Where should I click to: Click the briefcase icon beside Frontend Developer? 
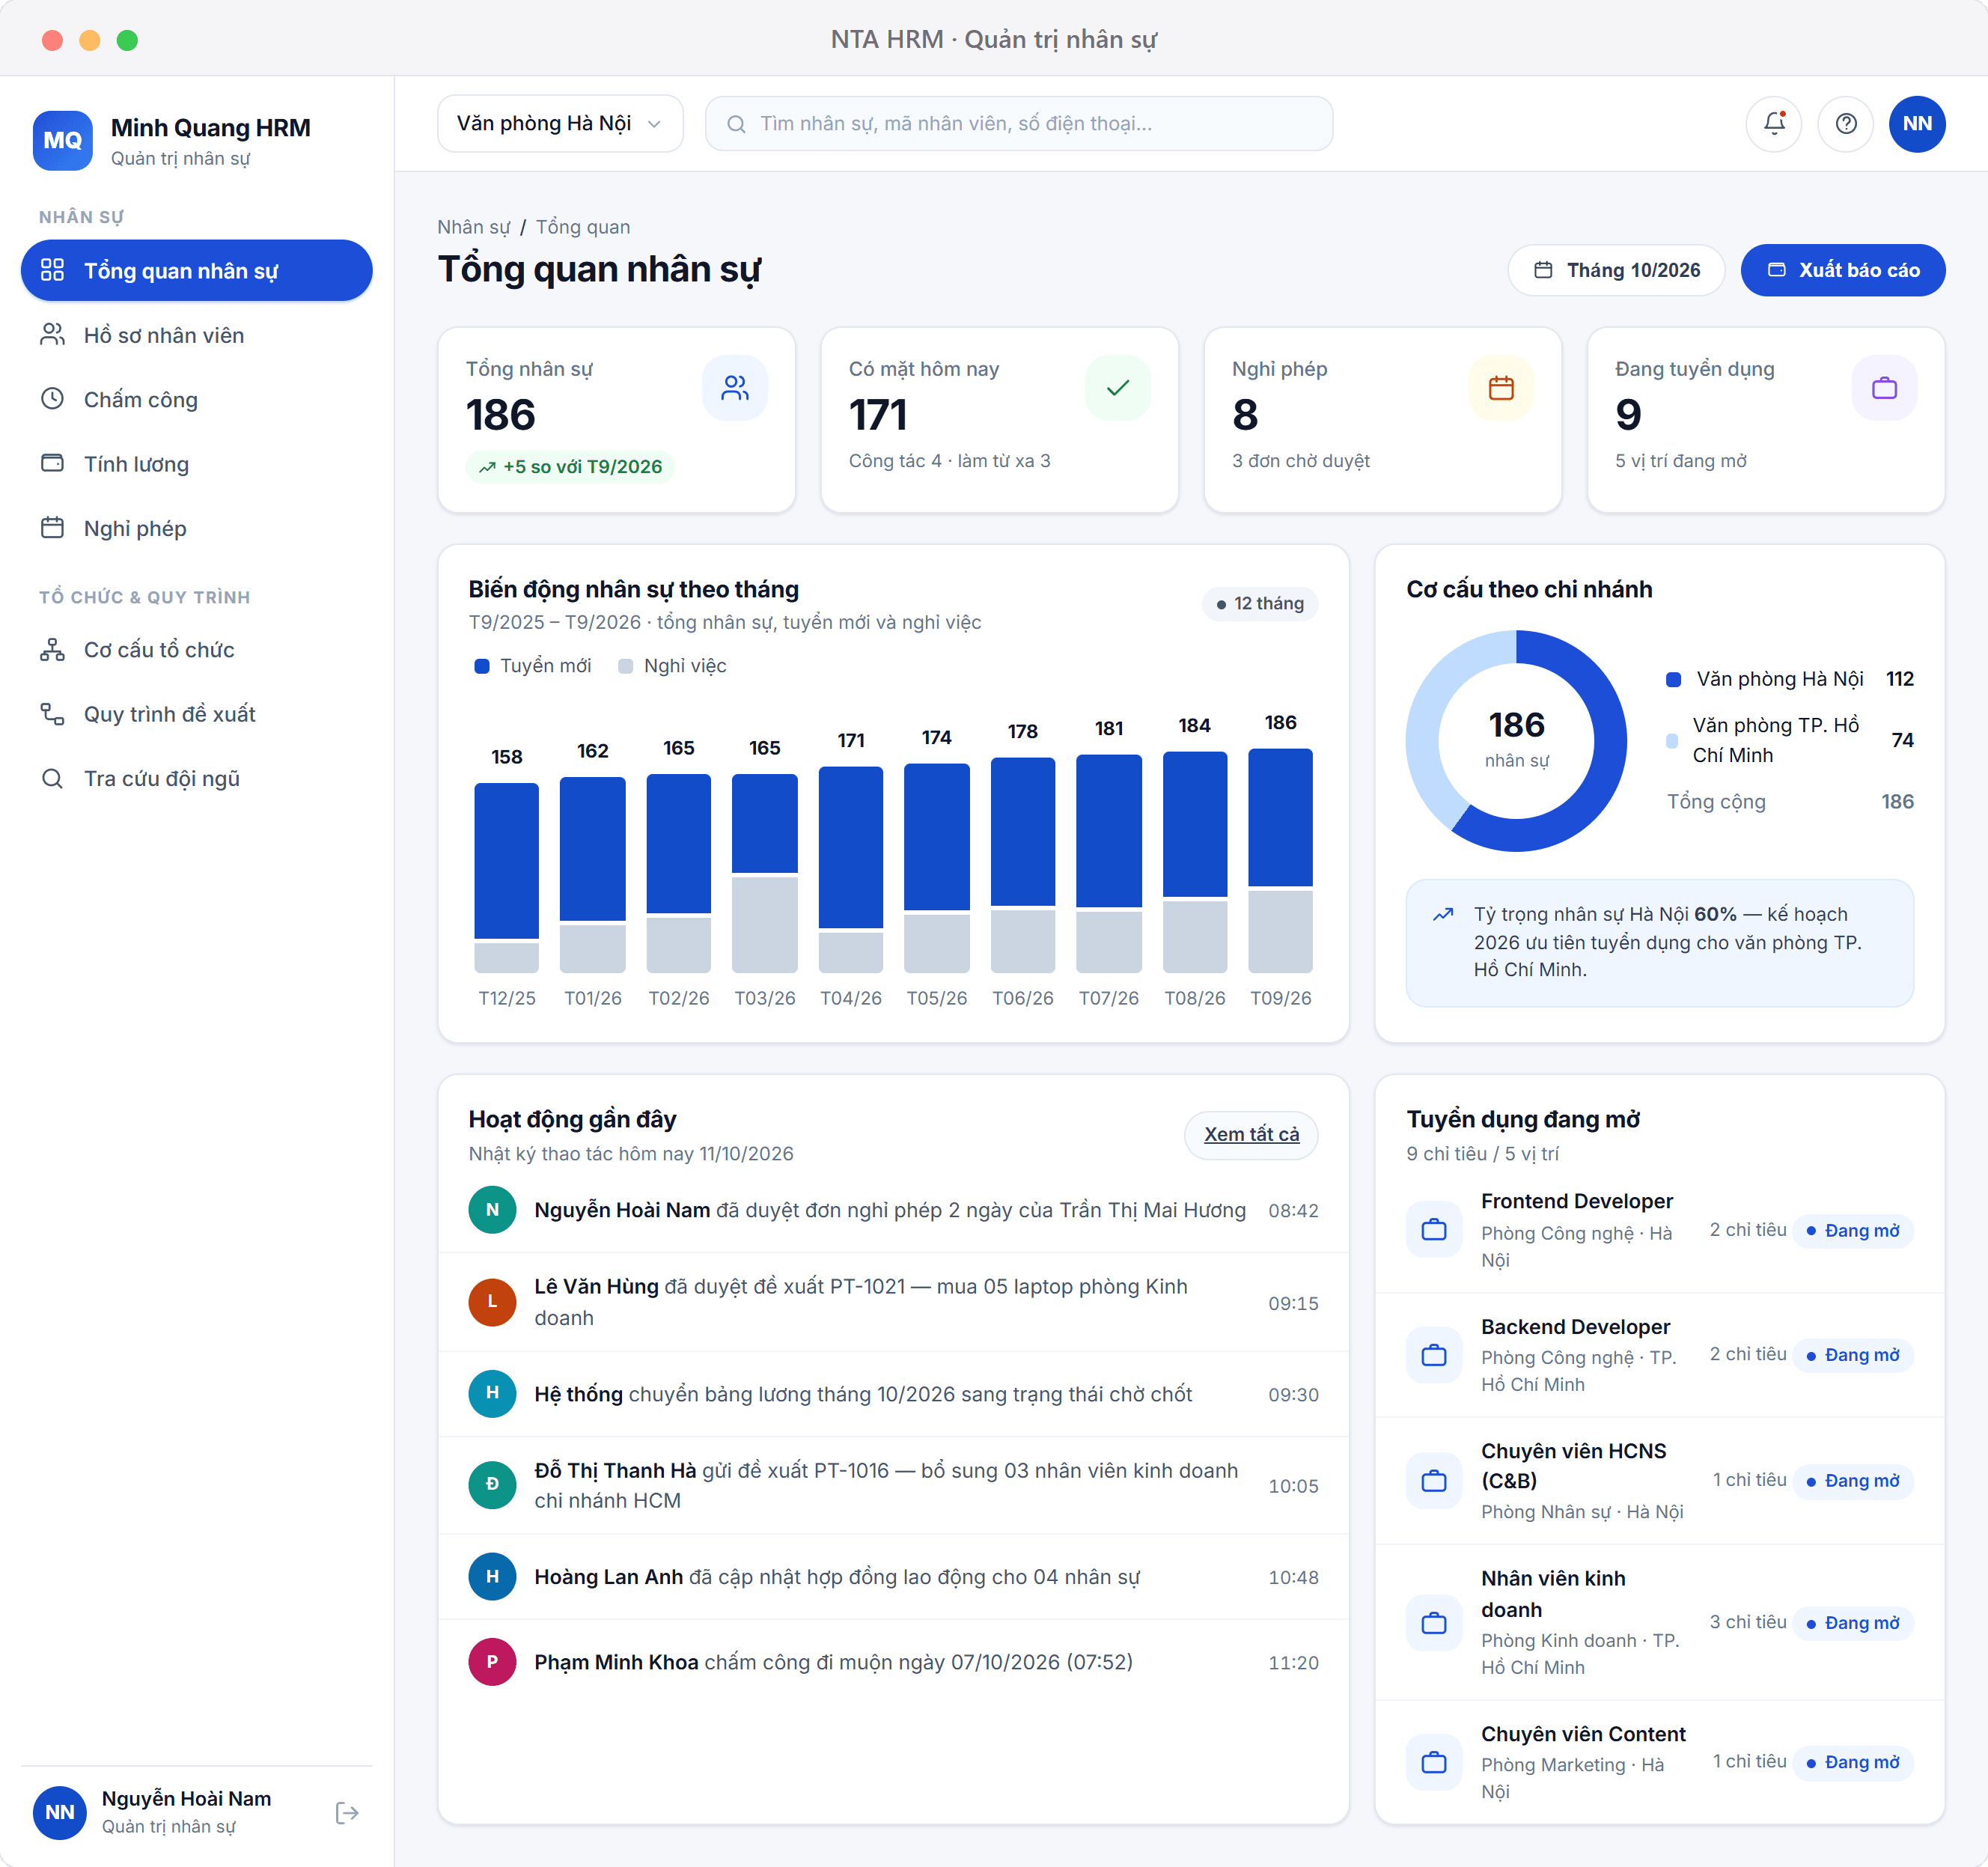pos(1433,1229)
